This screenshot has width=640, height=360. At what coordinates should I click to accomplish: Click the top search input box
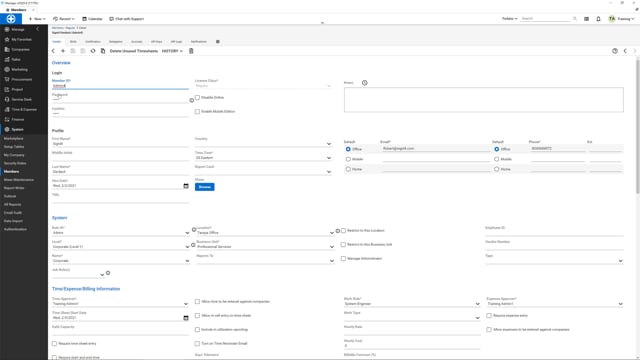coord(545,18)
